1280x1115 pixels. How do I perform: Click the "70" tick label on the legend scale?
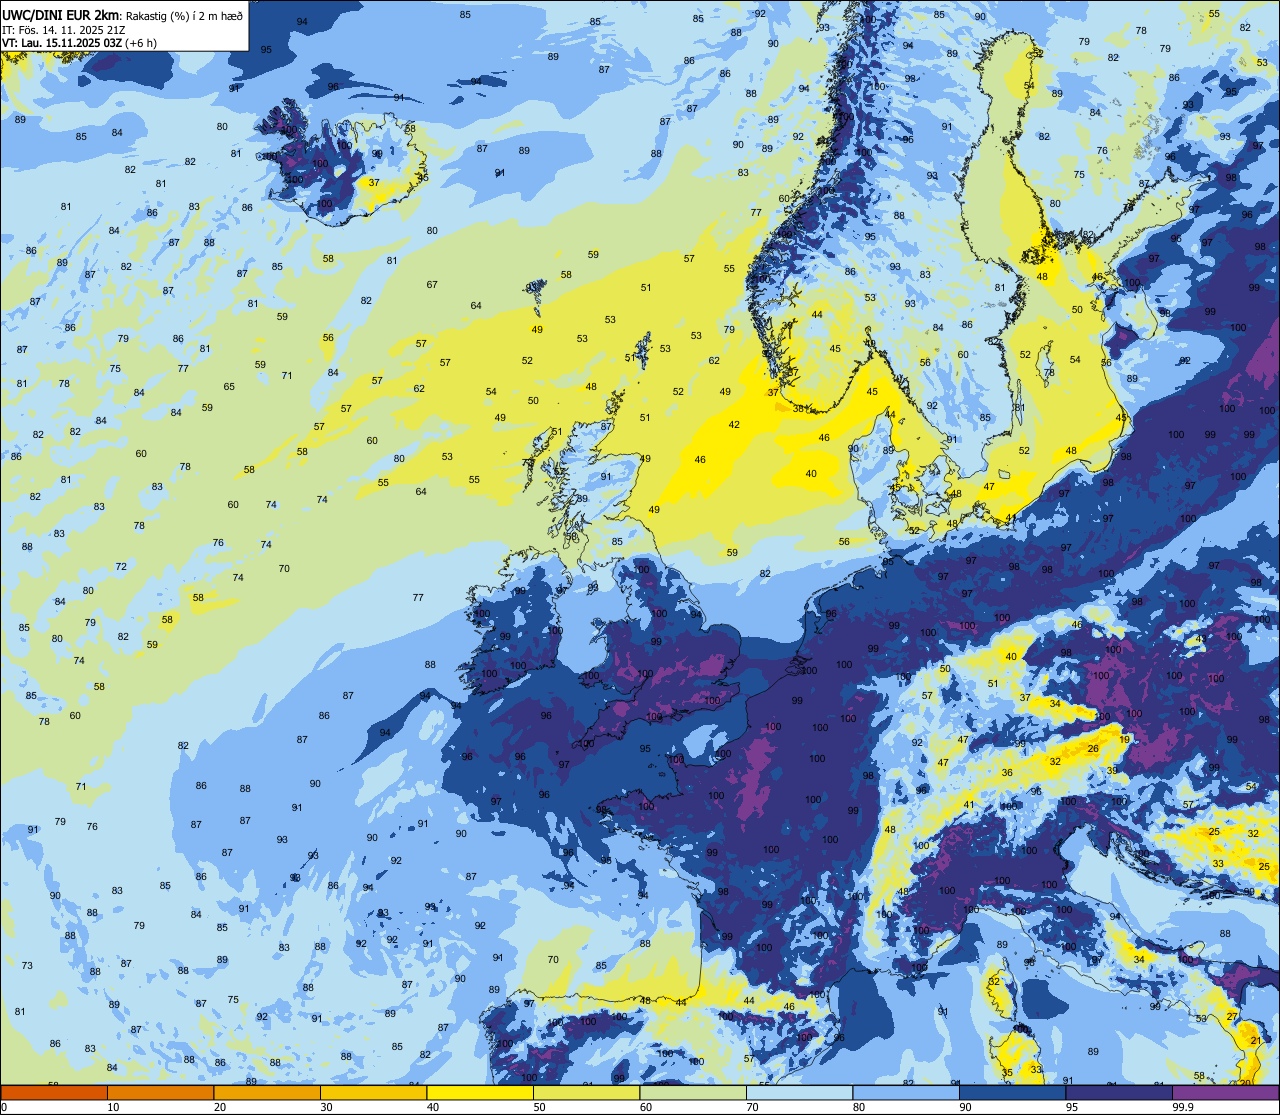coord(752,1107)
